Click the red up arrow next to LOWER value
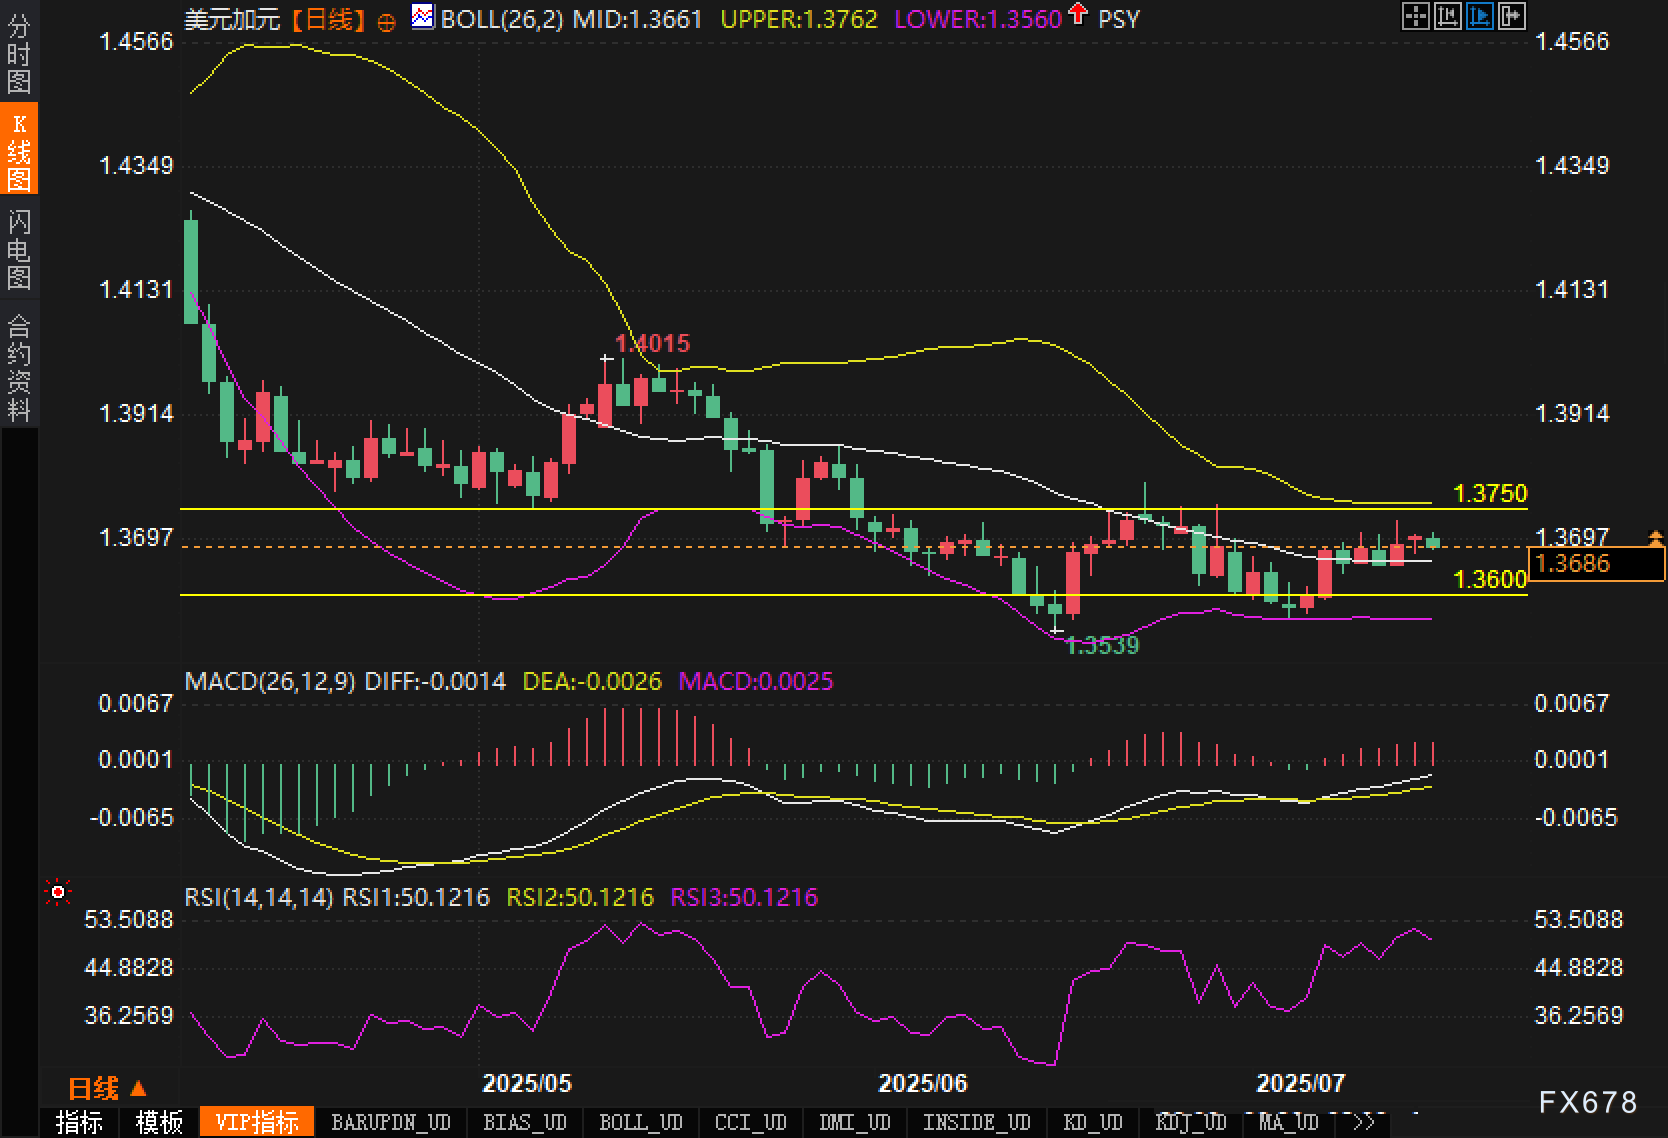1668x1138 pixels. tap(1077, 14)
